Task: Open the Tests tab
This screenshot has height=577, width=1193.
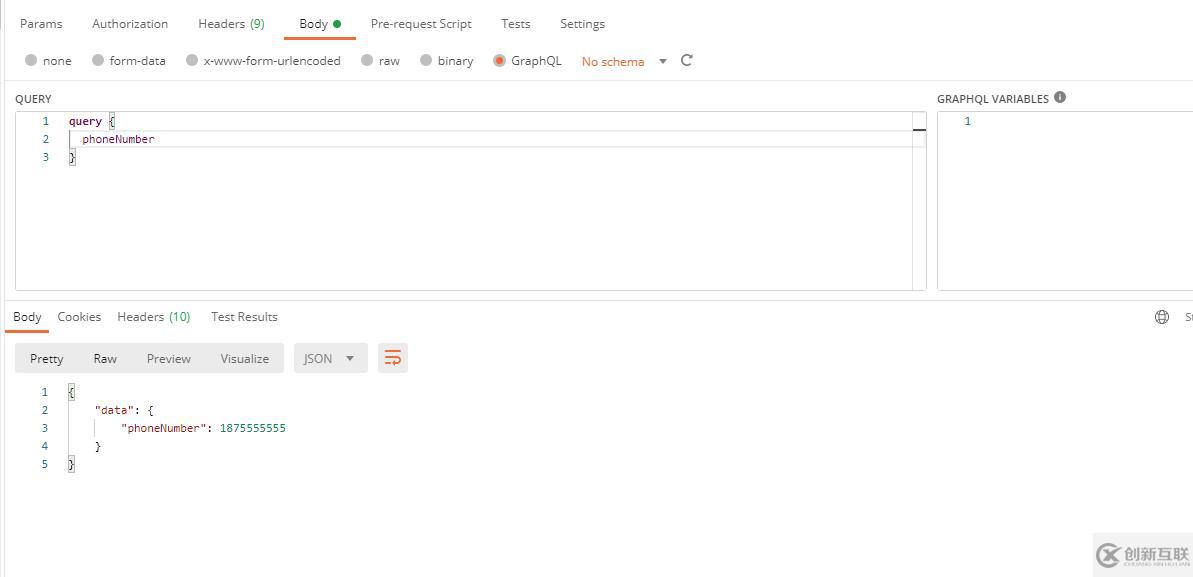Action: (516, 24)
